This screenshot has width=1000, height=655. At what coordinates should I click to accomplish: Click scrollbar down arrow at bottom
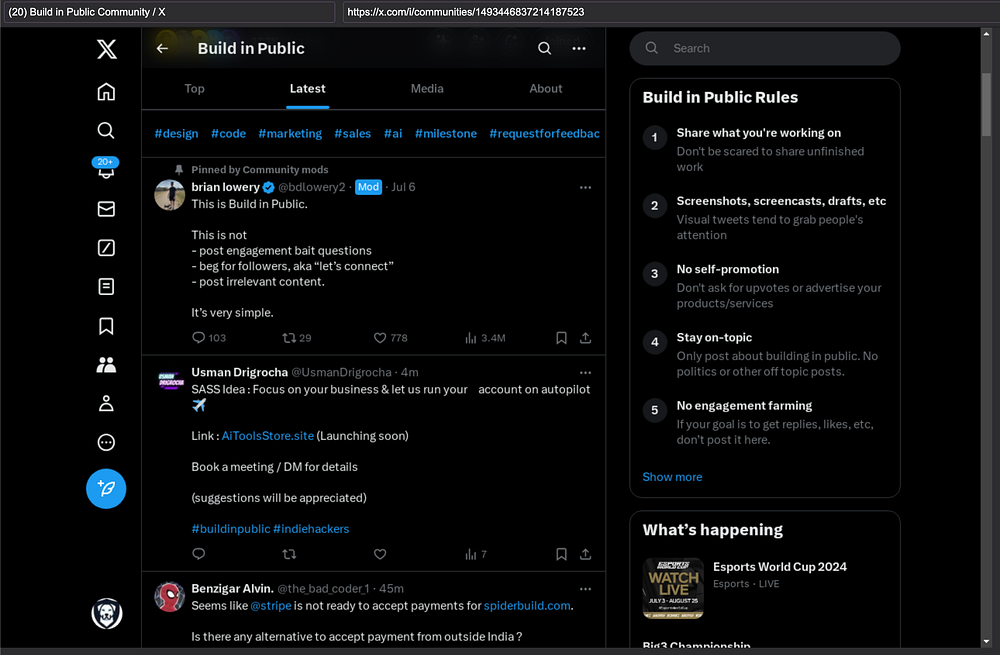987,642
